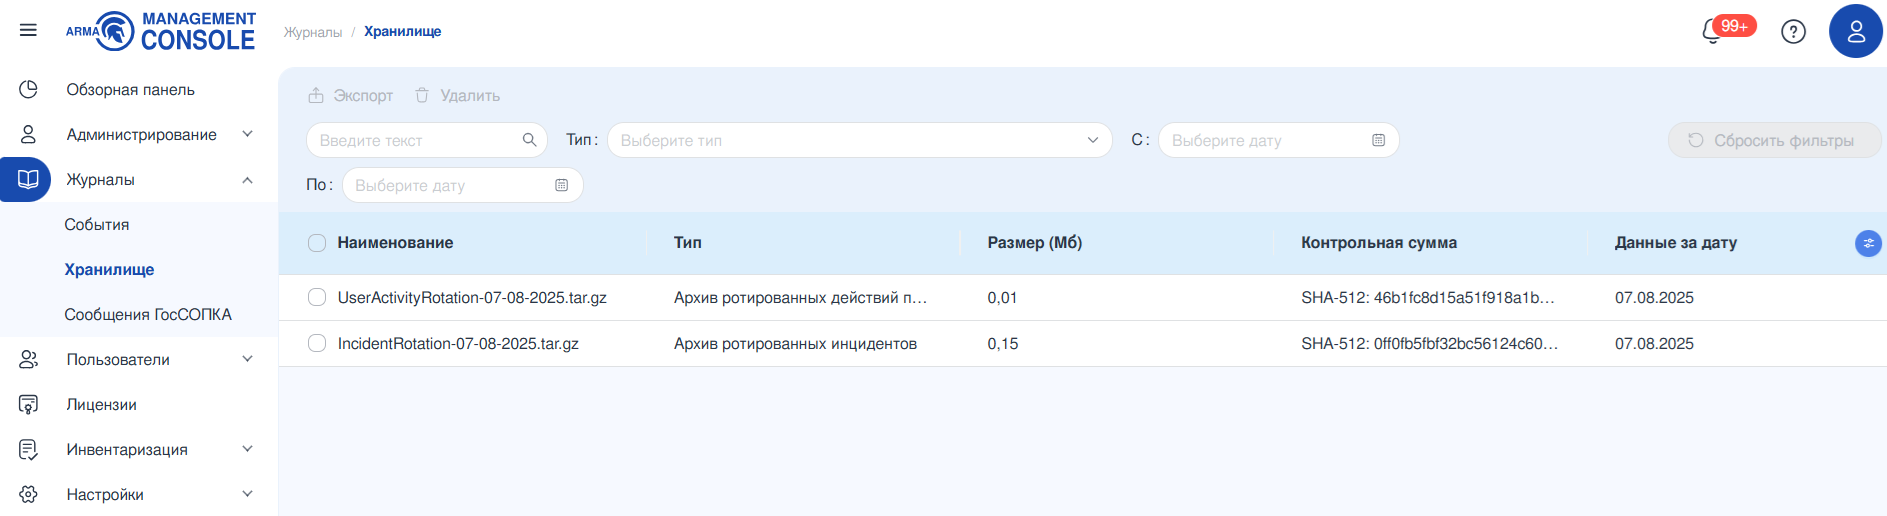The height and width of the screenshot is (516, 1887).
Task: Click the notifications bell icon
Action: click(1713, 32)
